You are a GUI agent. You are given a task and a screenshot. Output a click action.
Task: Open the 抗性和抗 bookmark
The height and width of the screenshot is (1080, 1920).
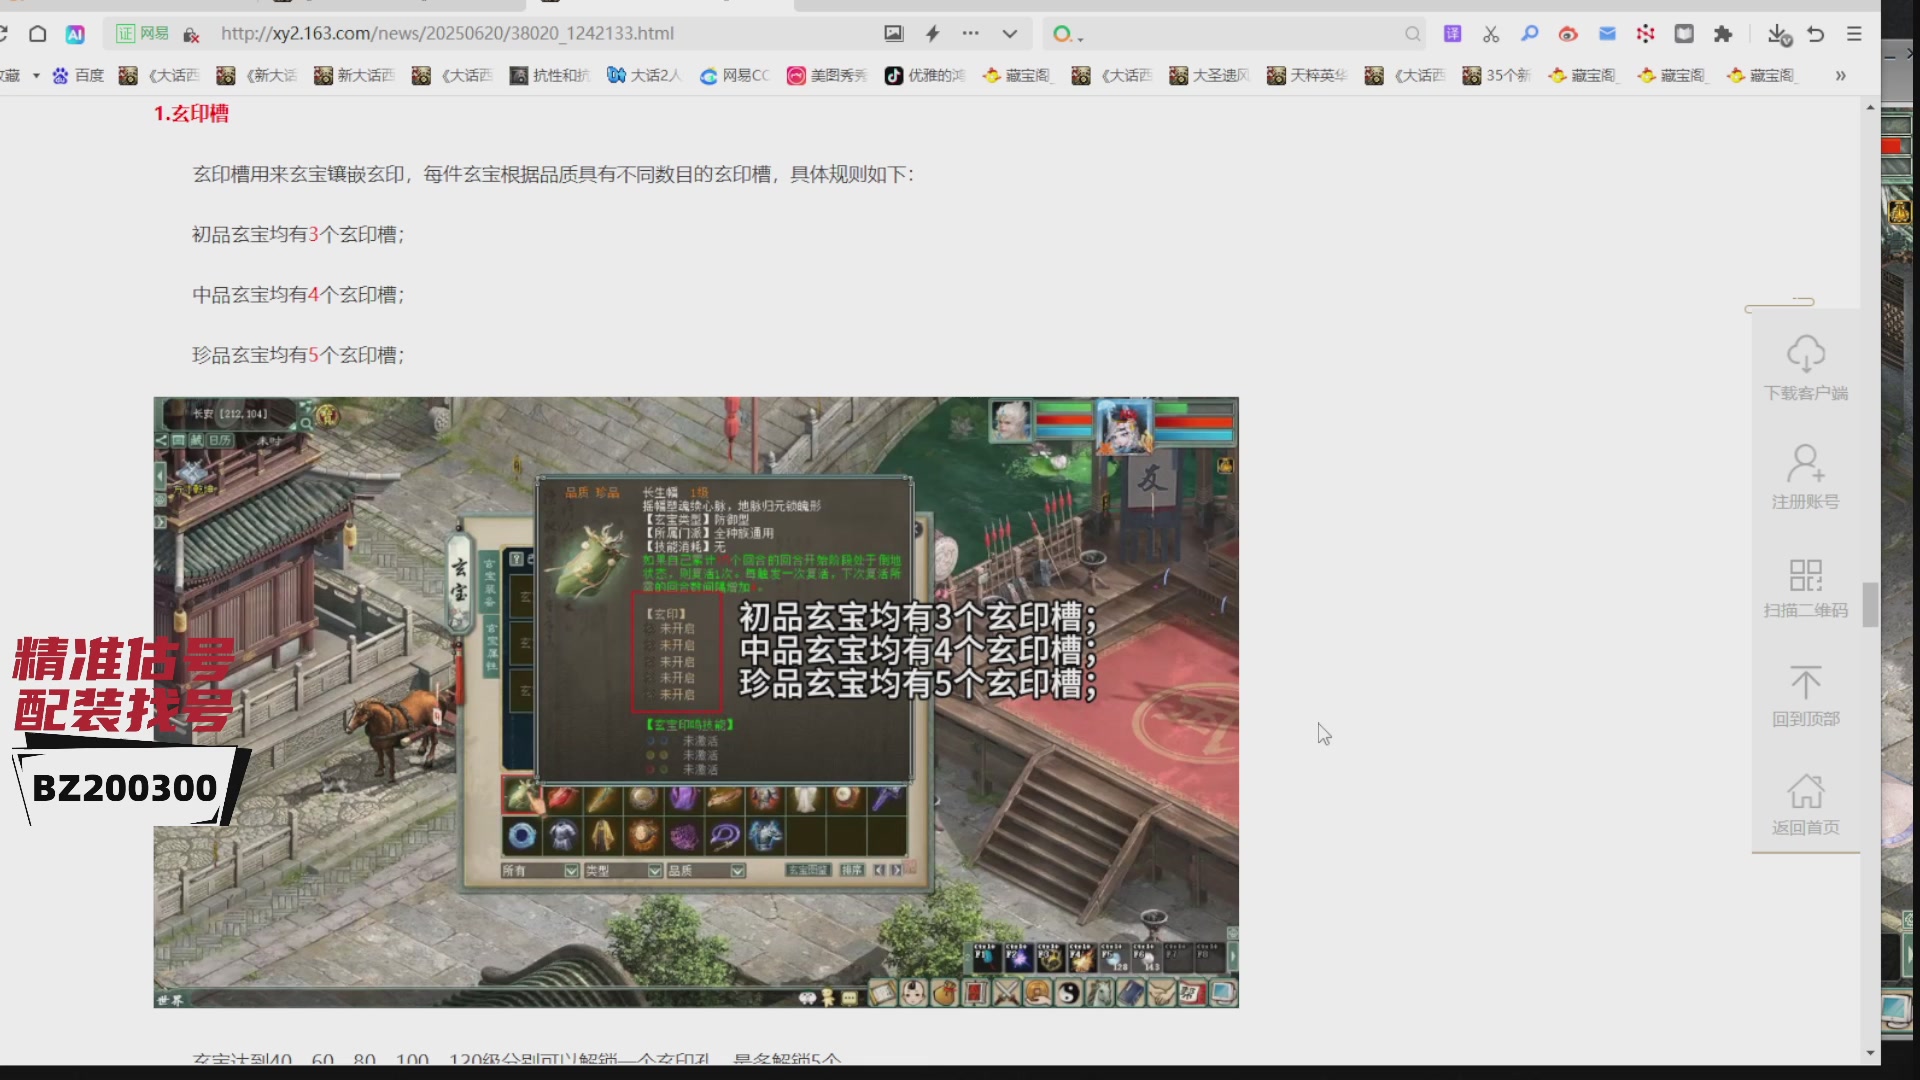(x=550, y=75)
